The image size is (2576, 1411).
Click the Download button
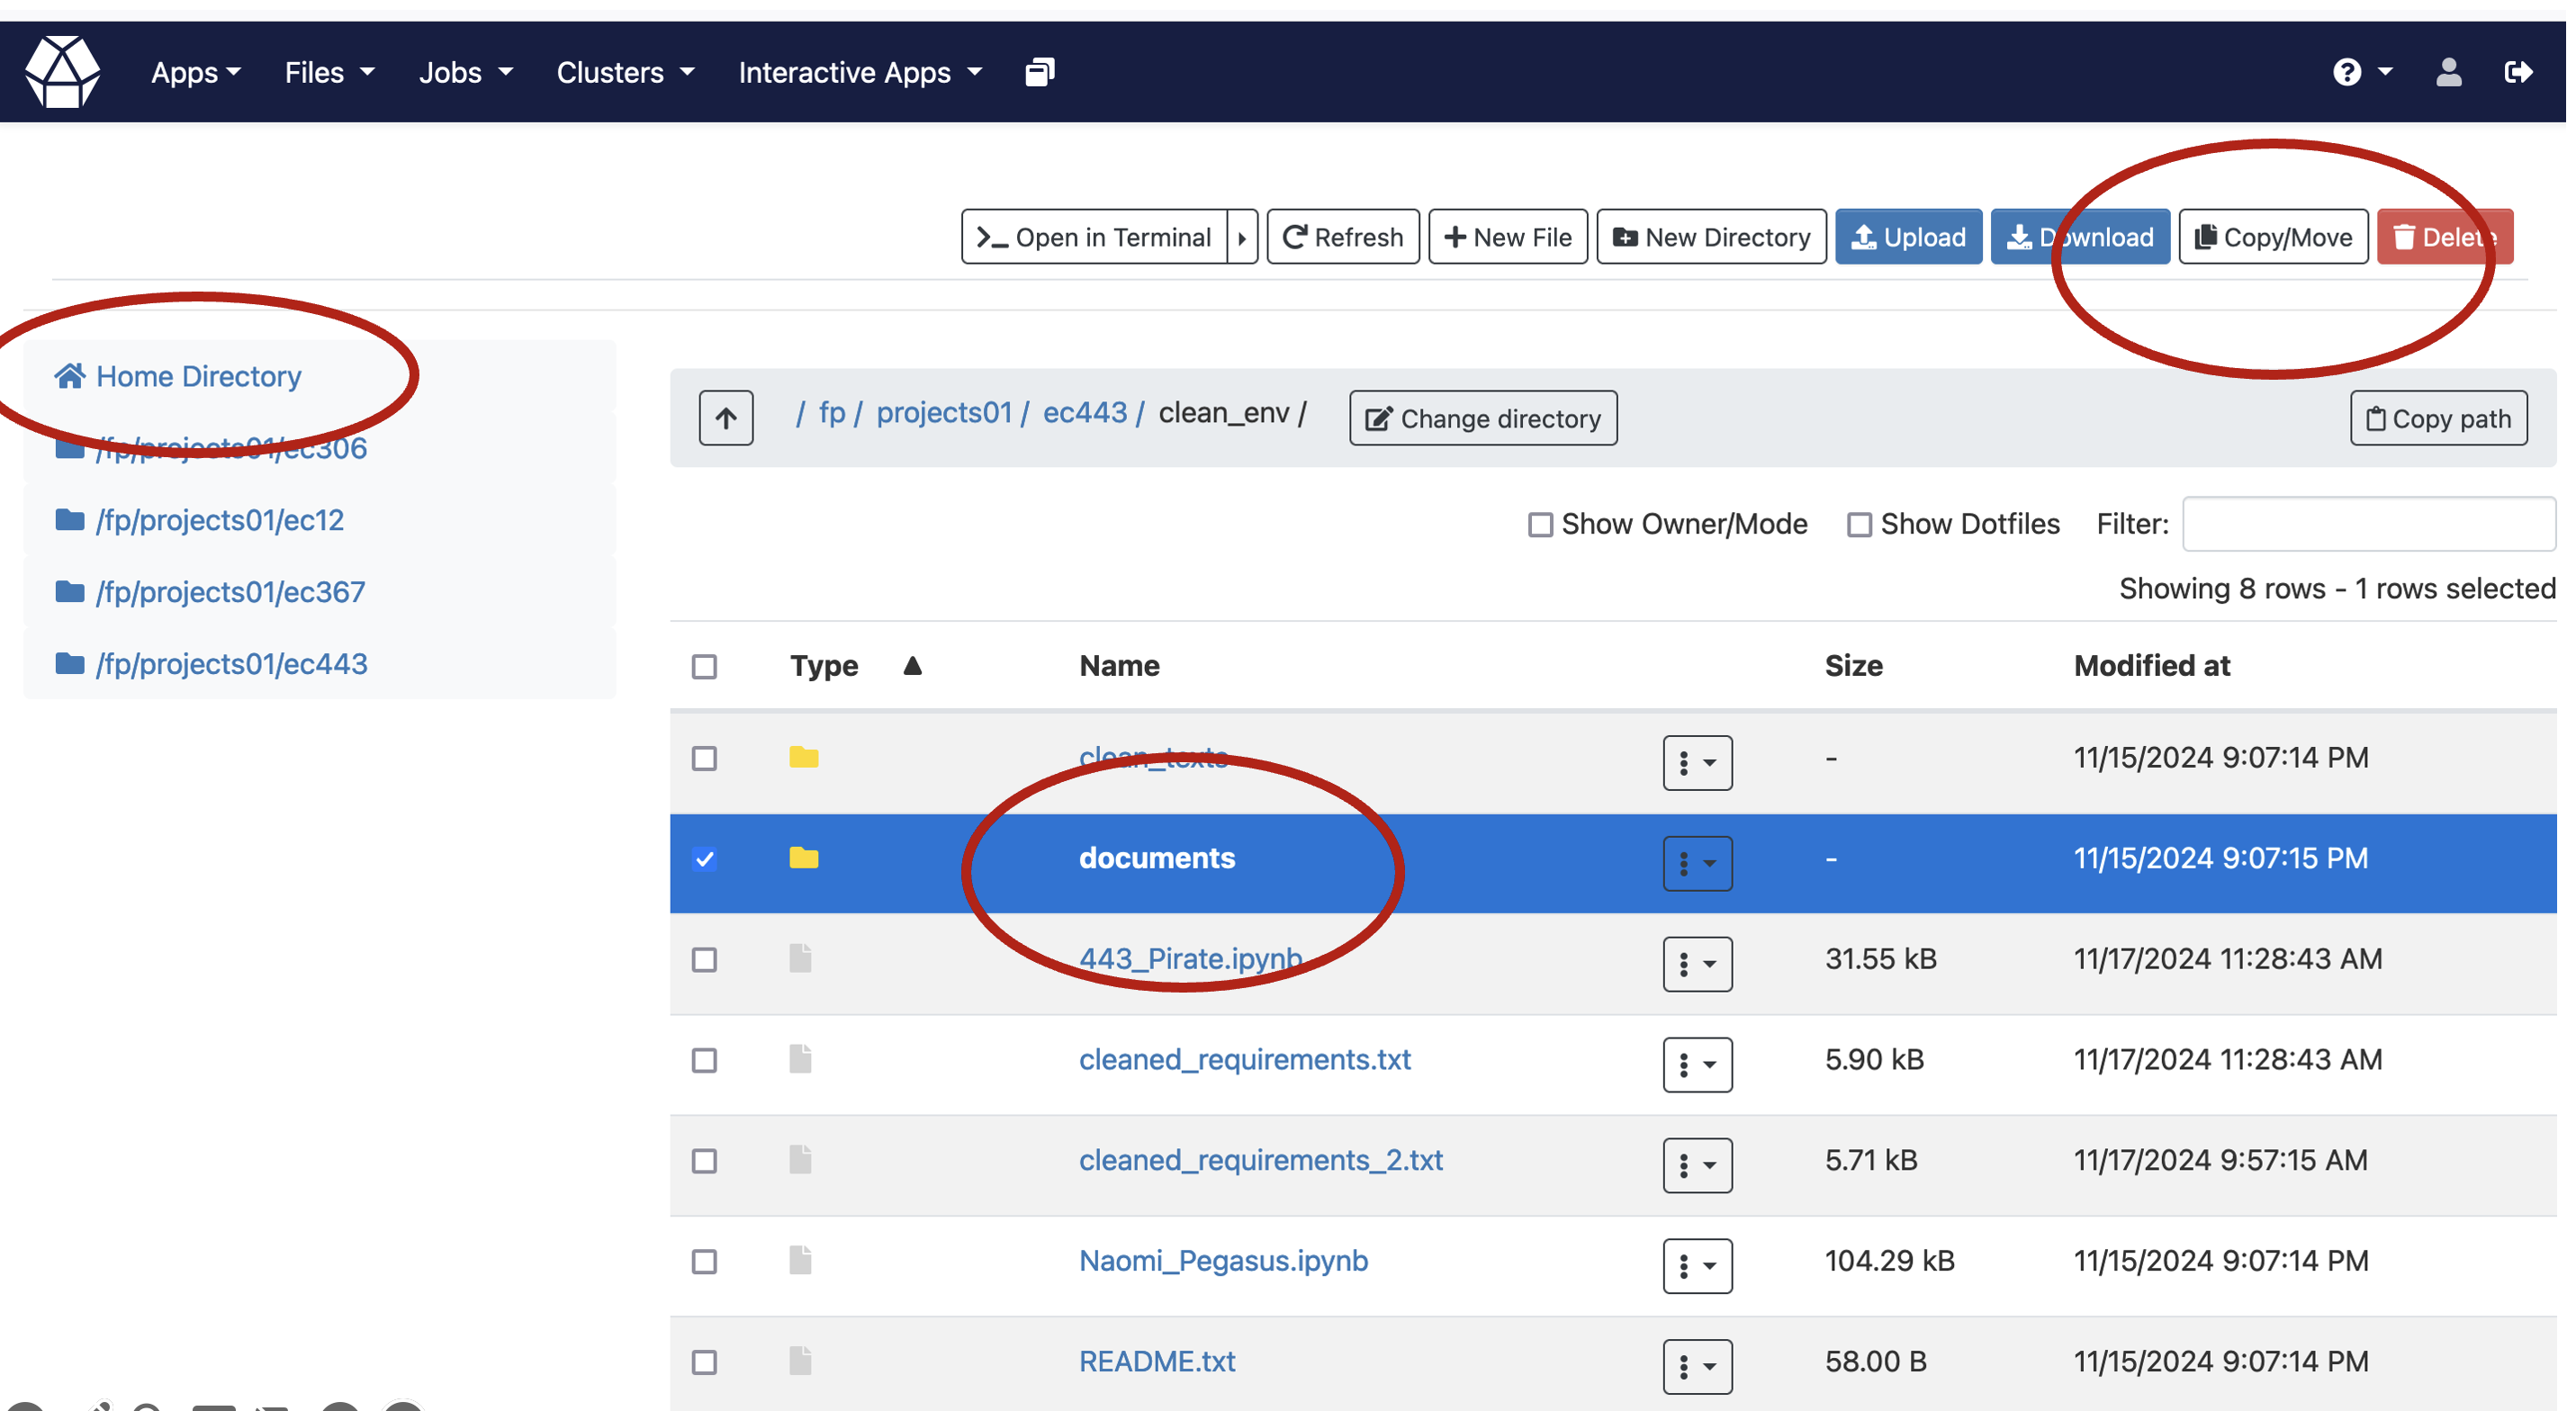[2080, 237]
